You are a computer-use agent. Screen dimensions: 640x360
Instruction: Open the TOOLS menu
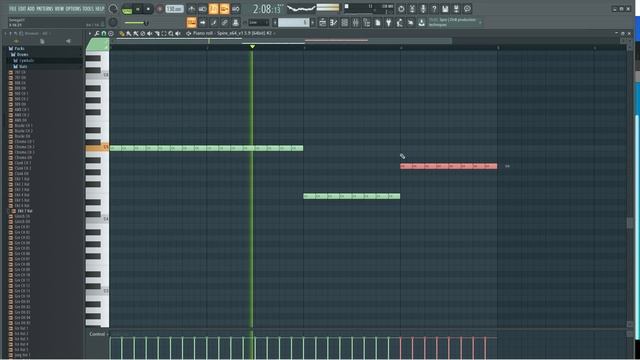tap(88, 9)
